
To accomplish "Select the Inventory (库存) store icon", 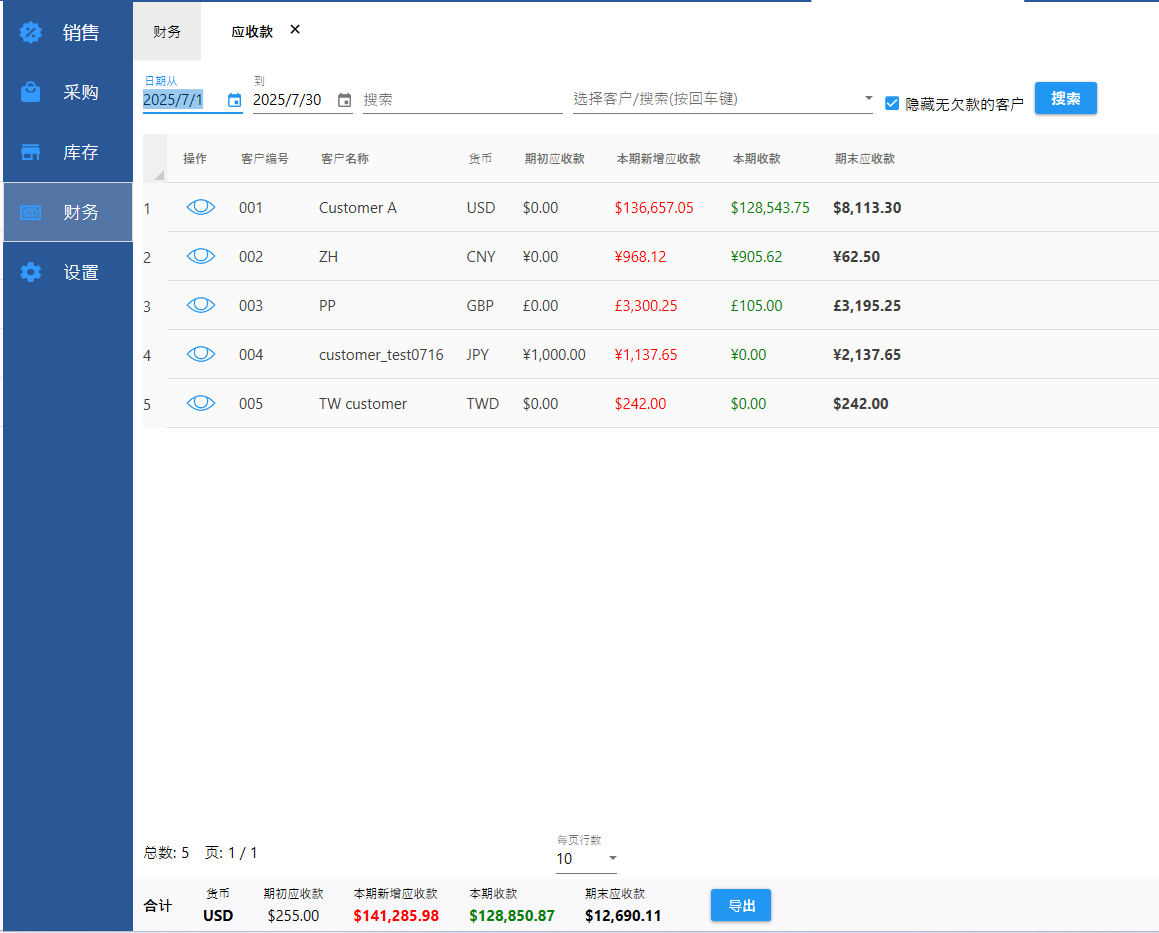I will click(x=31, y=152).
